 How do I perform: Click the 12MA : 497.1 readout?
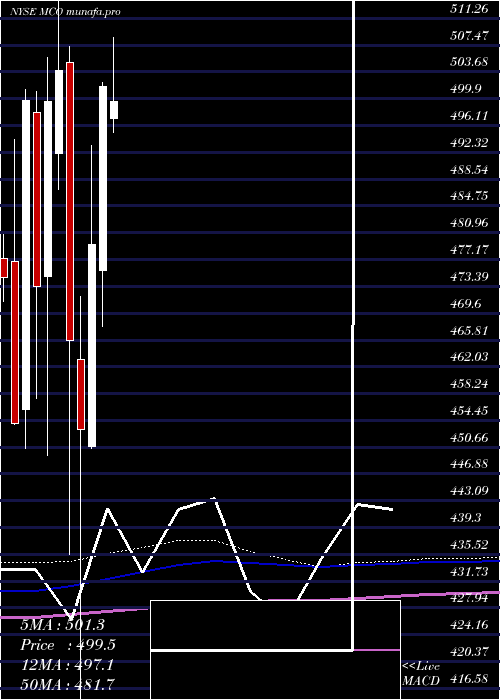click(x=67, y=665)
